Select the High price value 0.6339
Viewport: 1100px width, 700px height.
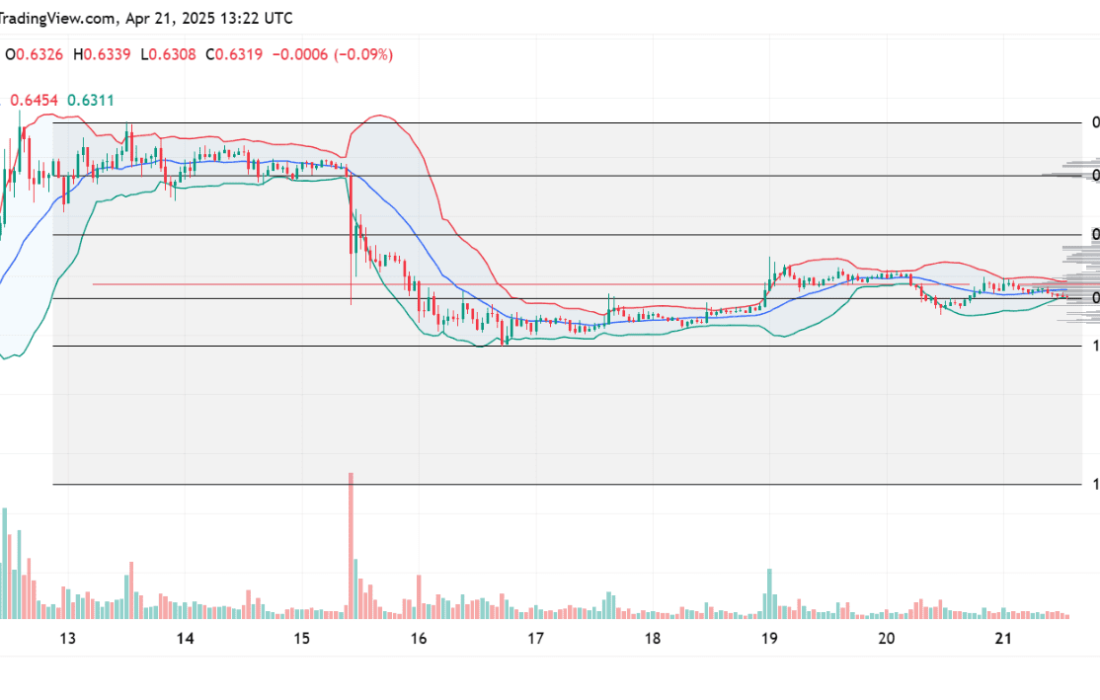click(x=107, y=54)
